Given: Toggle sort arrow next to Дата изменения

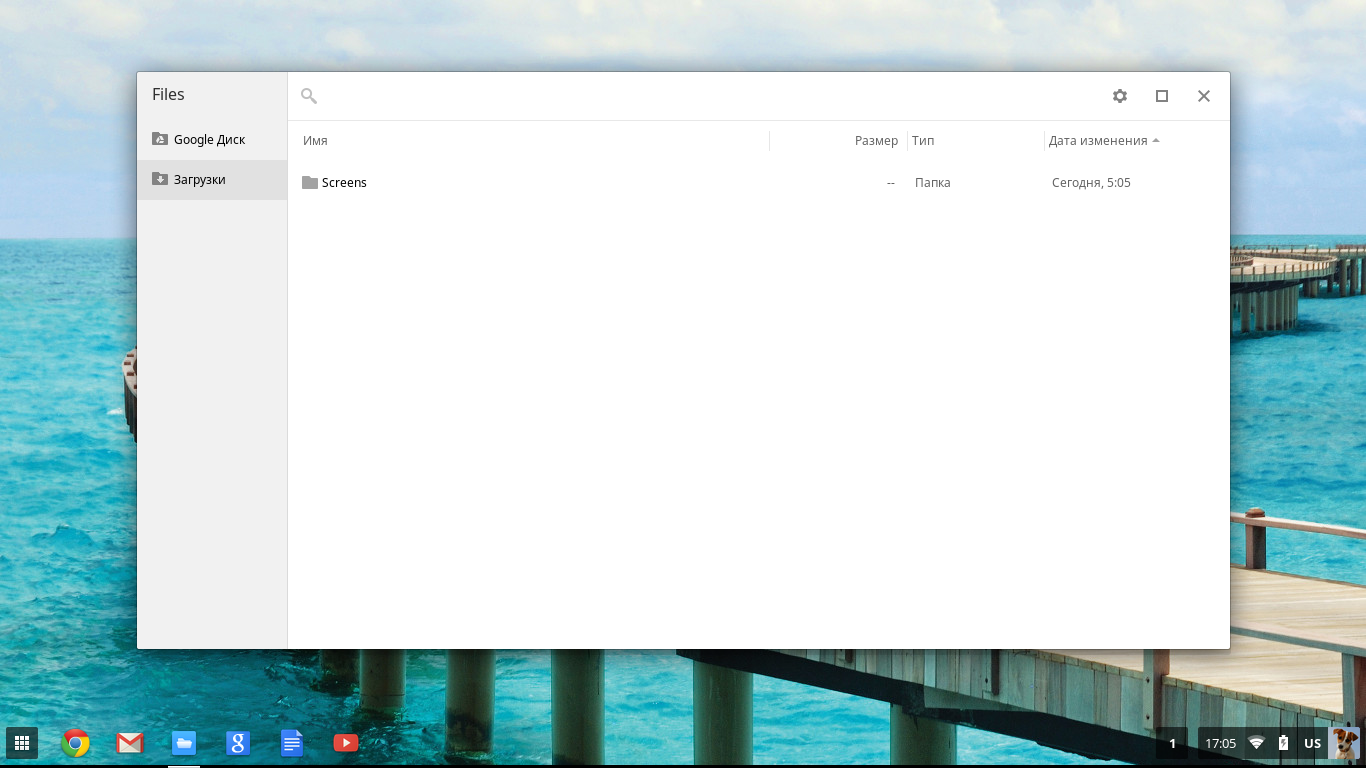Looking at the screenshot, I should pos(1156,141).
